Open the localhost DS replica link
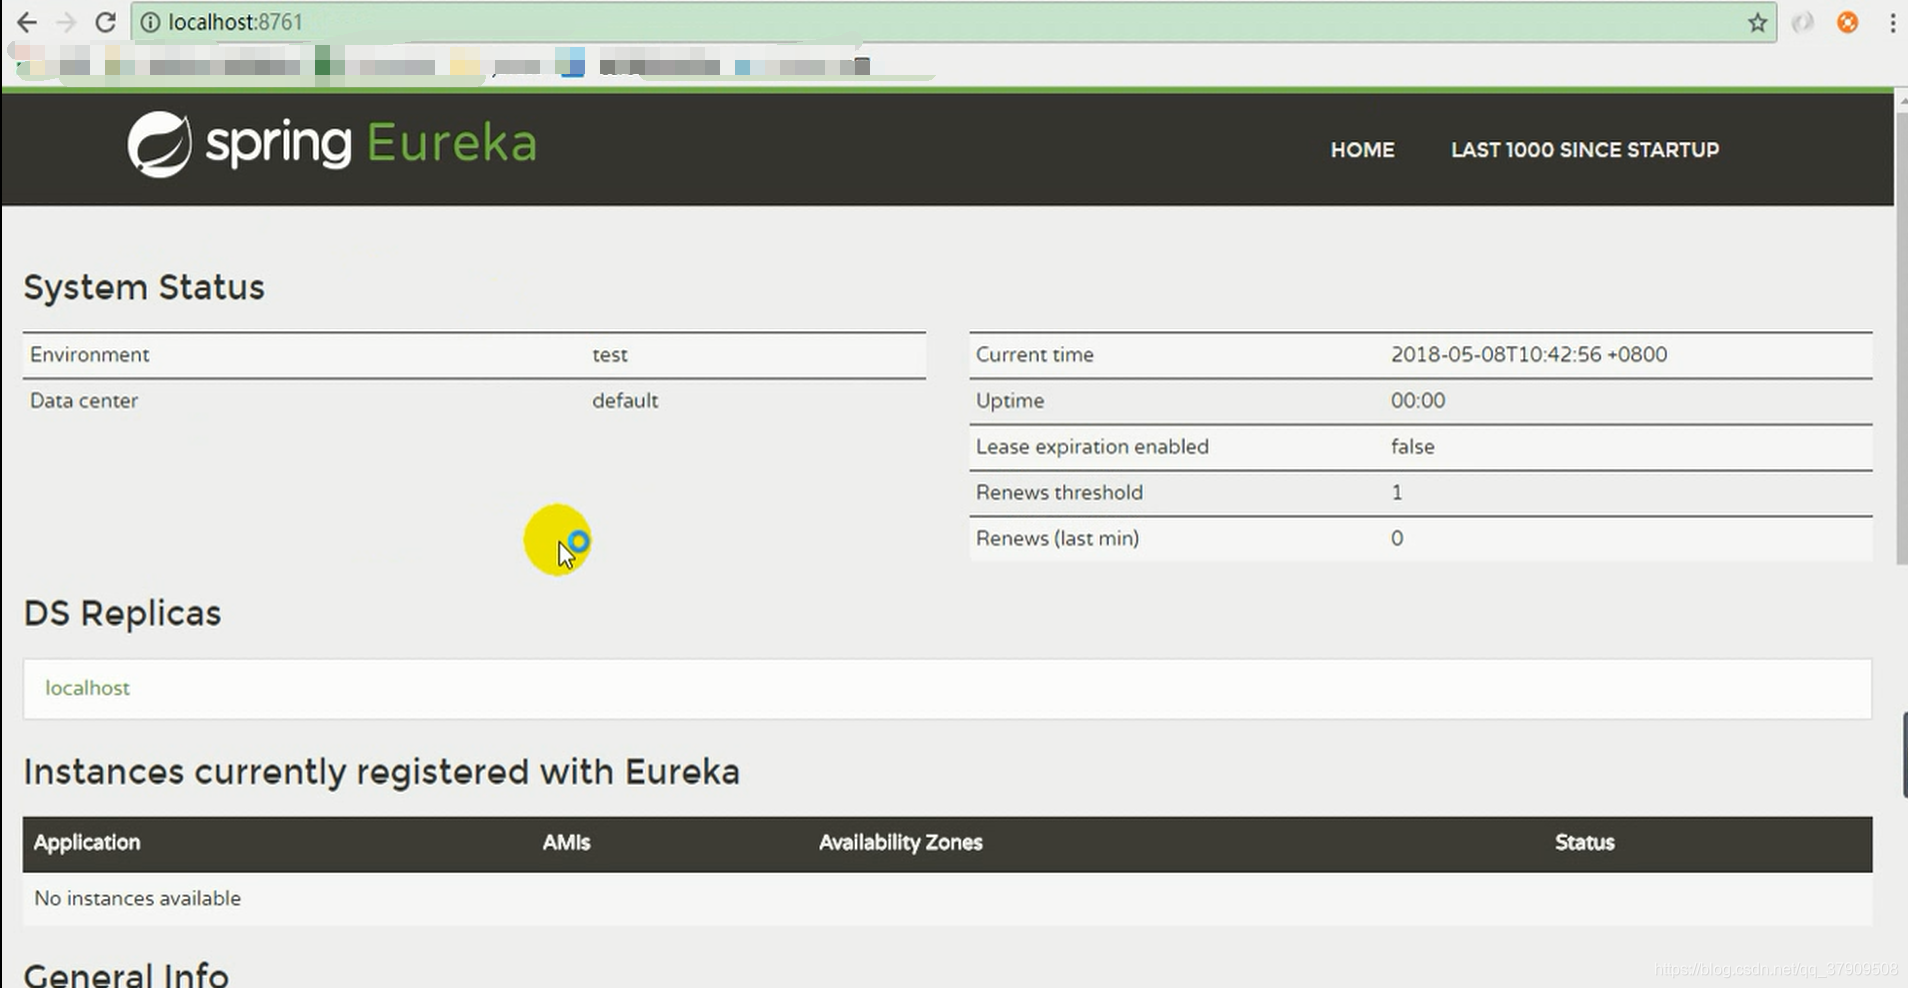Viewport: 1908px width, 988px height. click(x=88, y=688)
